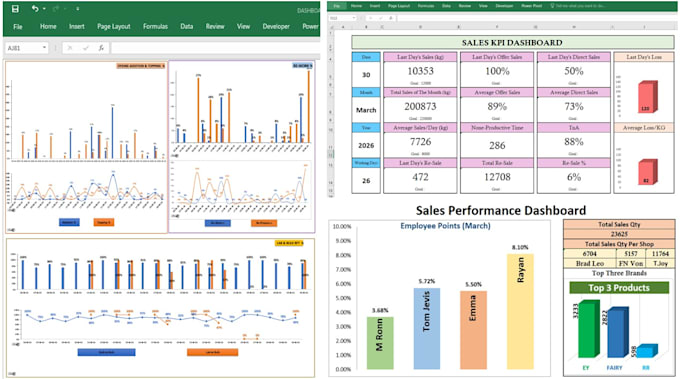The width and height of the screenshot is (680, 379).
Task: Select the cell showing 200873 total sales
Action: point(420,109)
